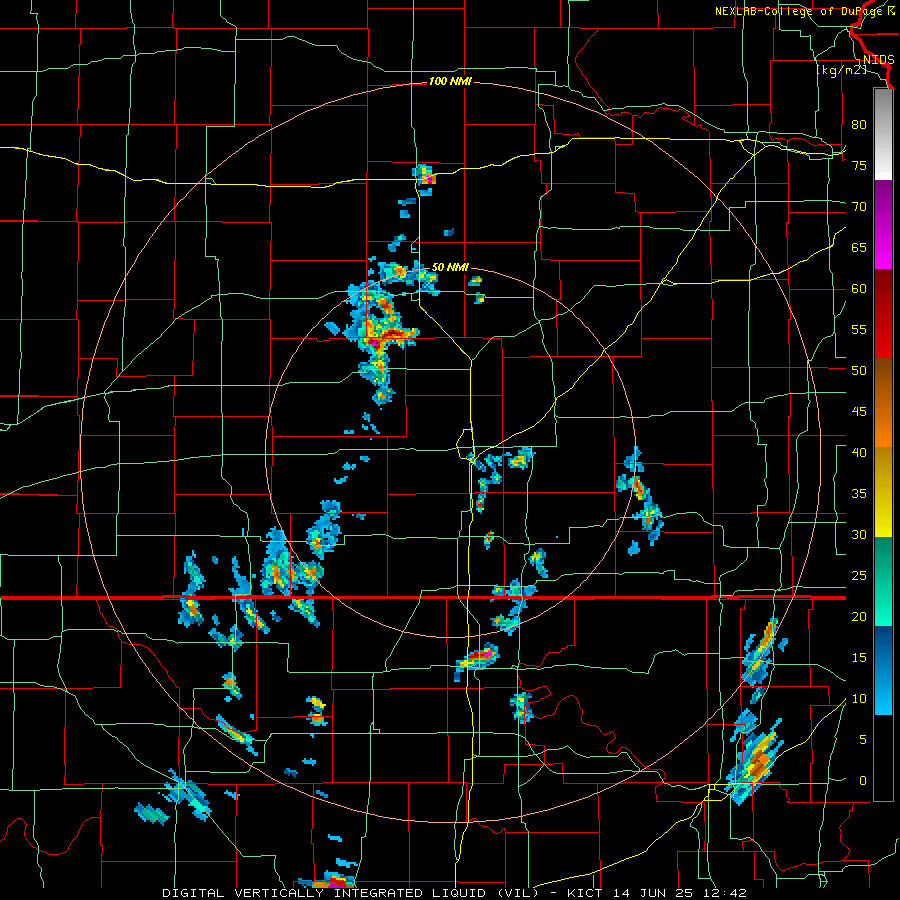Click the 100 NMI range ring label
This screenshot has width=900, height=900.
(x=450, y=82)
